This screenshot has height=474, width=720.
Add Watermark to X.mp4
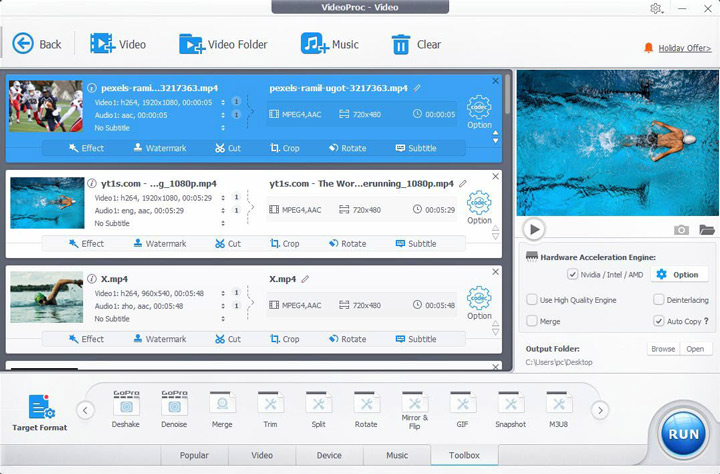pyautogui.click(x=160, y=339)
